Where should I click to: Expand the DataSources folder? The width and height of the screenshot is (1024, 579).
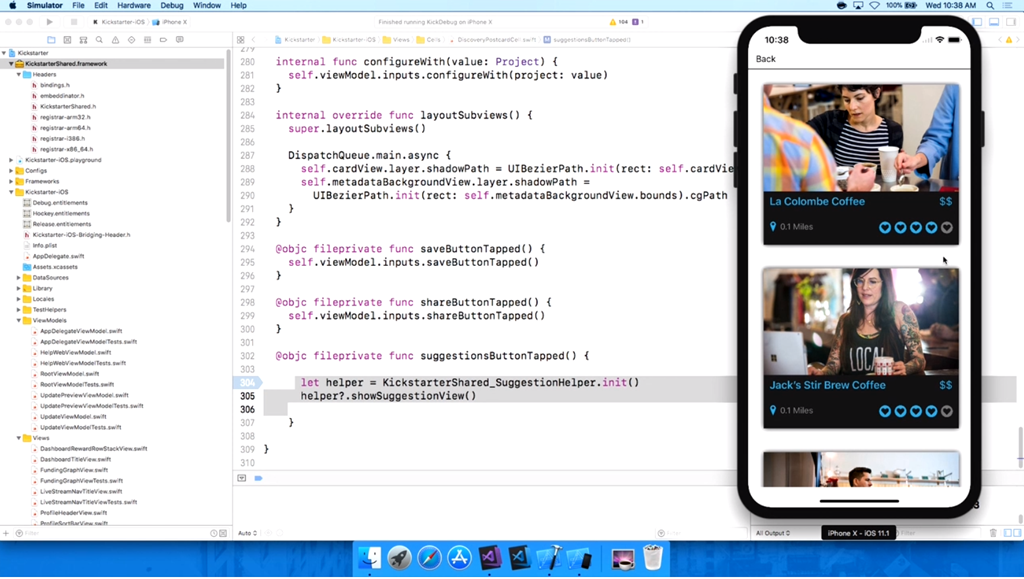click(19, 278)
